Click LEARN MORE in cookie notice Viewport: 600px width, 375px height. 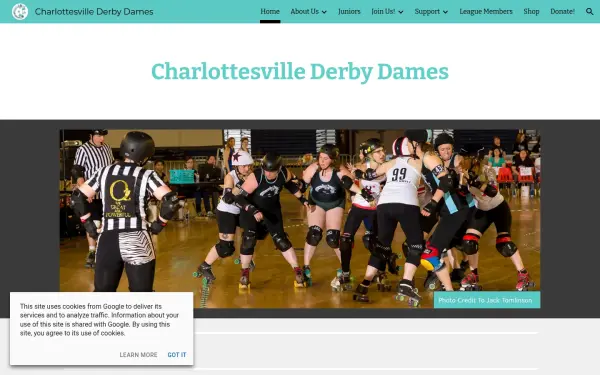[x=138, y=355]
